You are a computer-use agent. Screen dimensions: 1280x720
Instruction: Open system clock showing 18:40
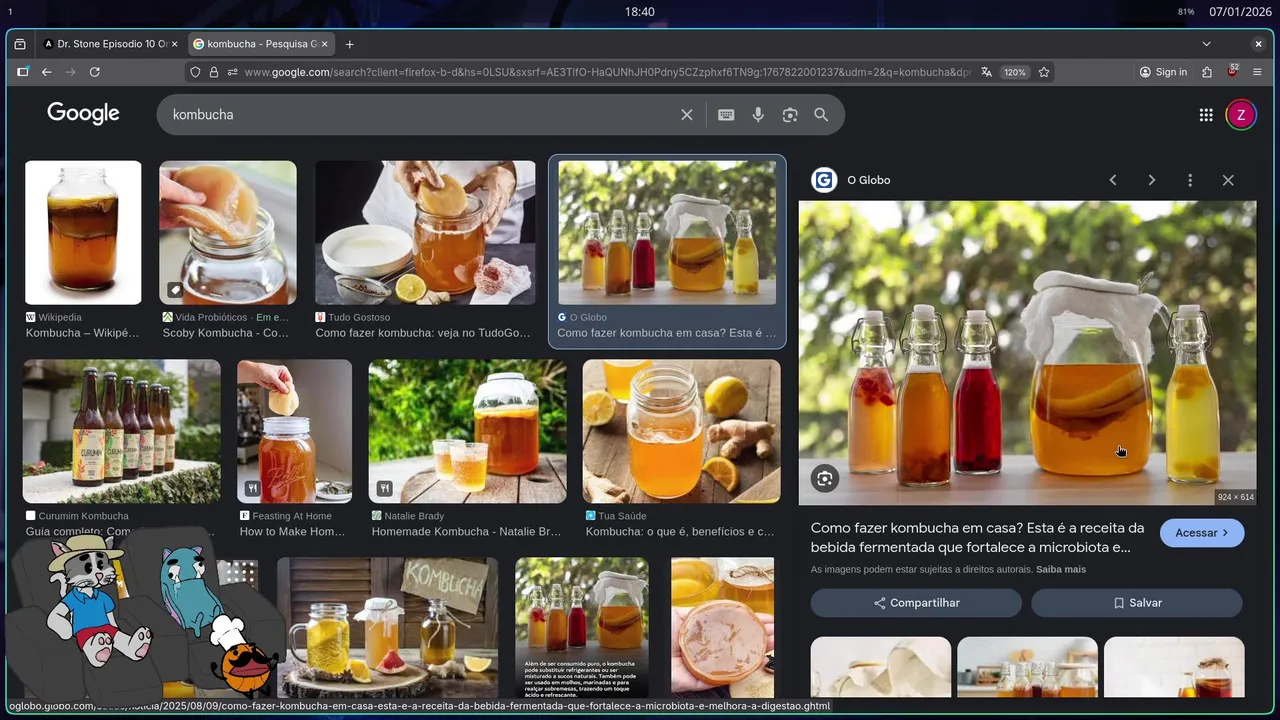tap(640, 11)
